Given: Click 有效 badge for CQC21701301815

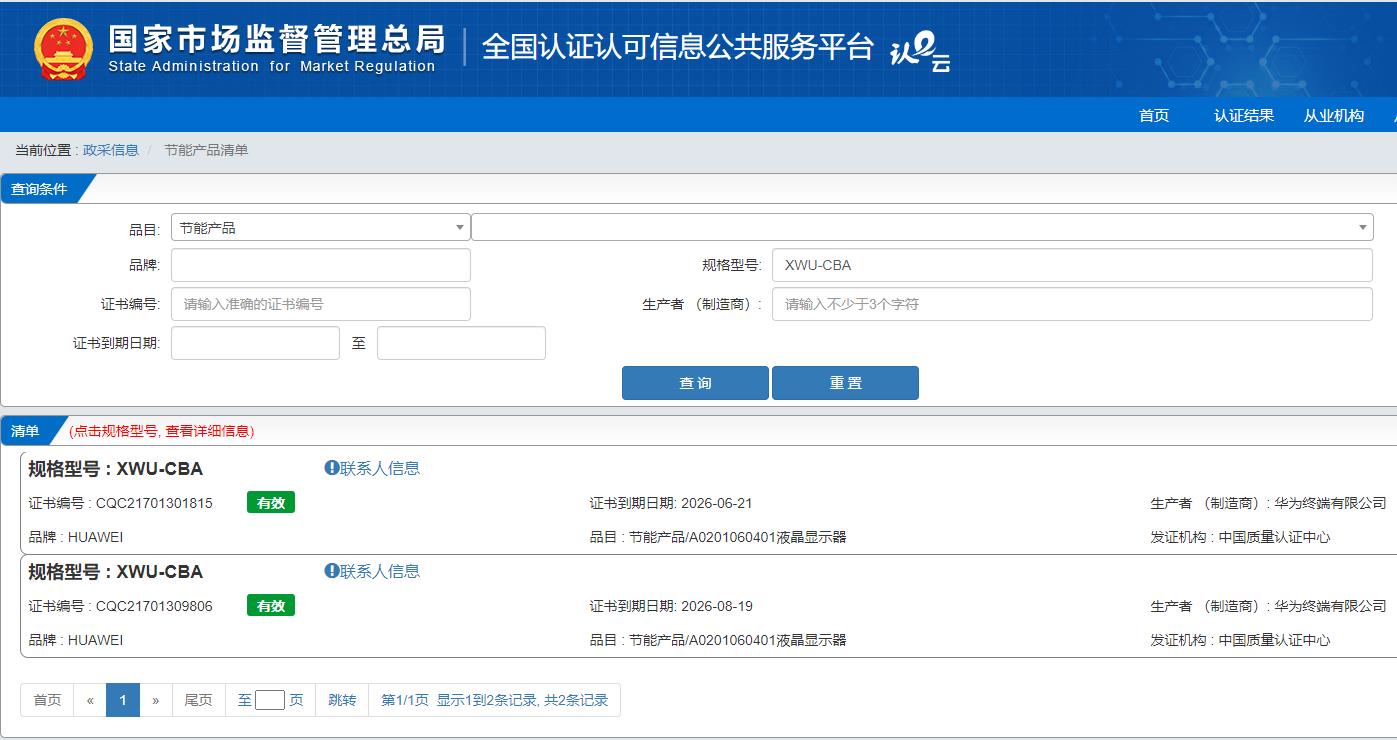Looking at the screenshot, I should [x=271, y=503].
